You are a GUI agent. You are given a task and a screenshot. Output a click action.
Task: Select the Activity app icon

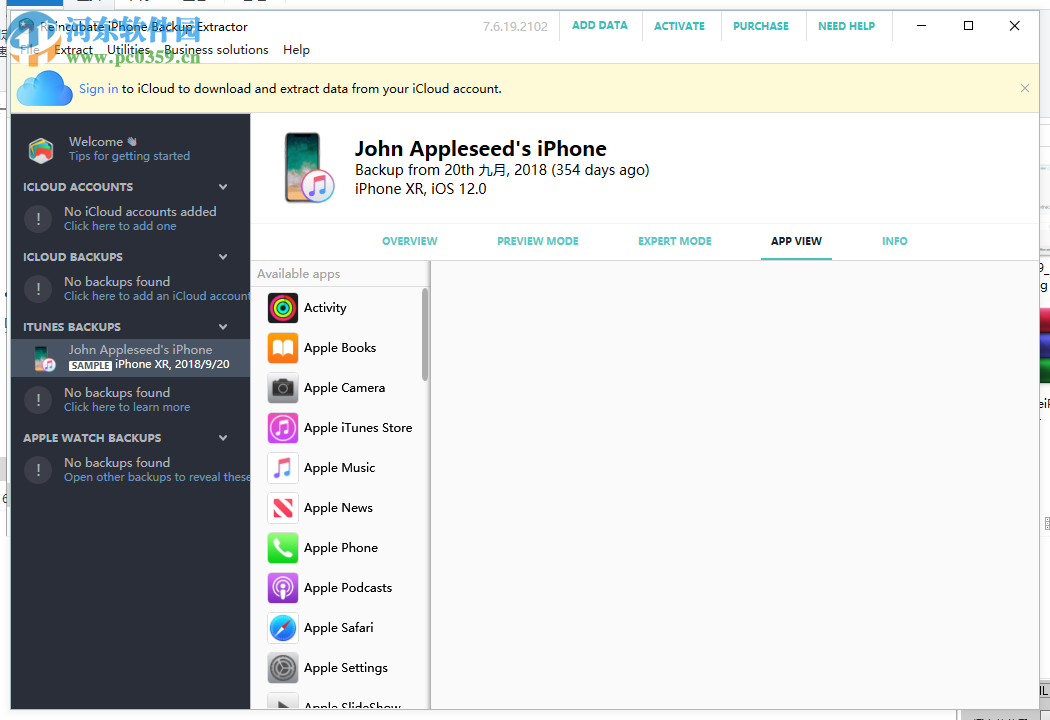(282, 308)
